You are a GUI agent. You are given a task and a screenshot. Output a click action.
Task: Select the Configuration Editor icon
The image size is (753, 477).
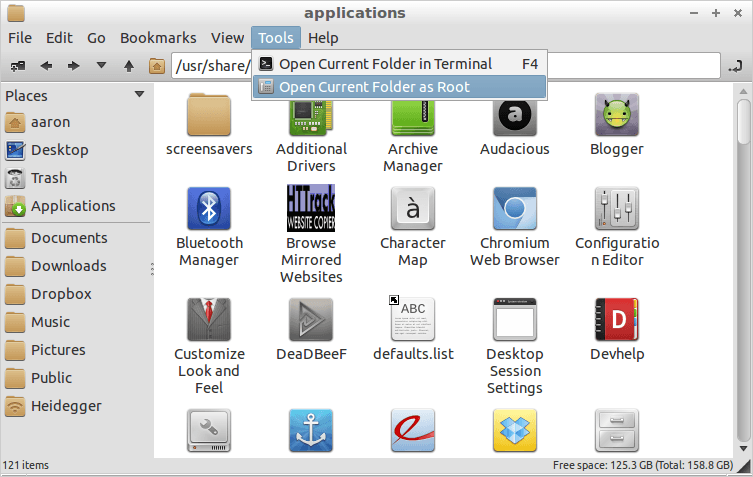point(617,208)
